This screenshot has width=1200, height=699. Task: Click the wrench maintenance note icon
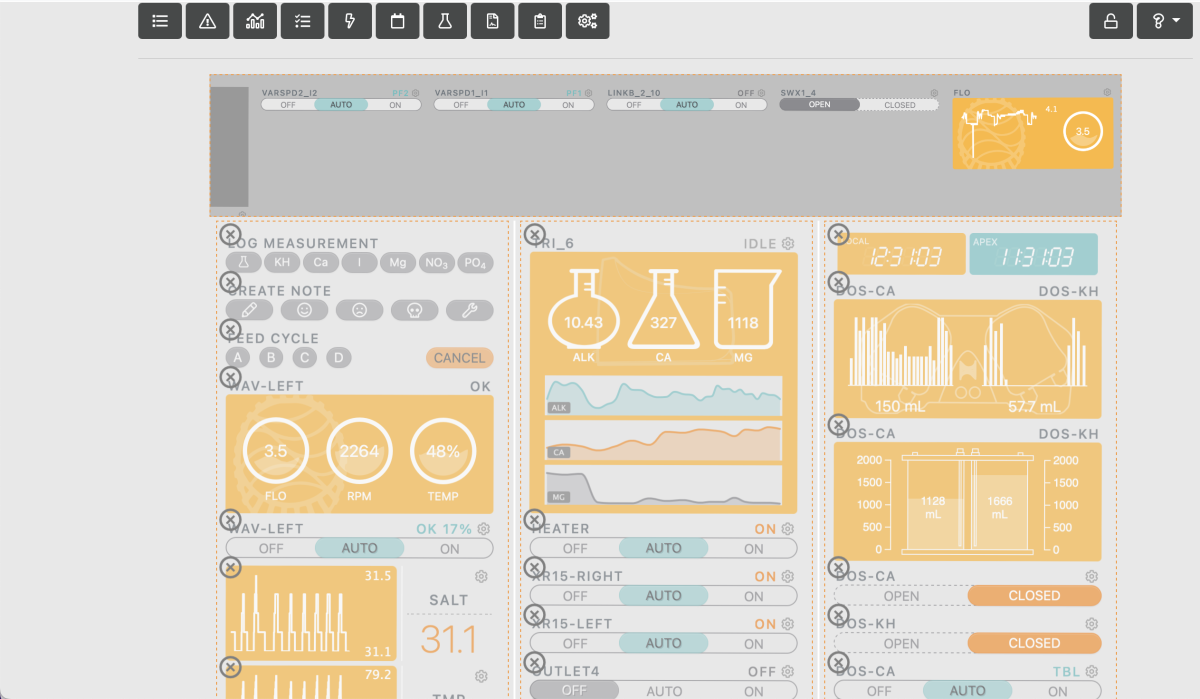[x=469, y=310]
